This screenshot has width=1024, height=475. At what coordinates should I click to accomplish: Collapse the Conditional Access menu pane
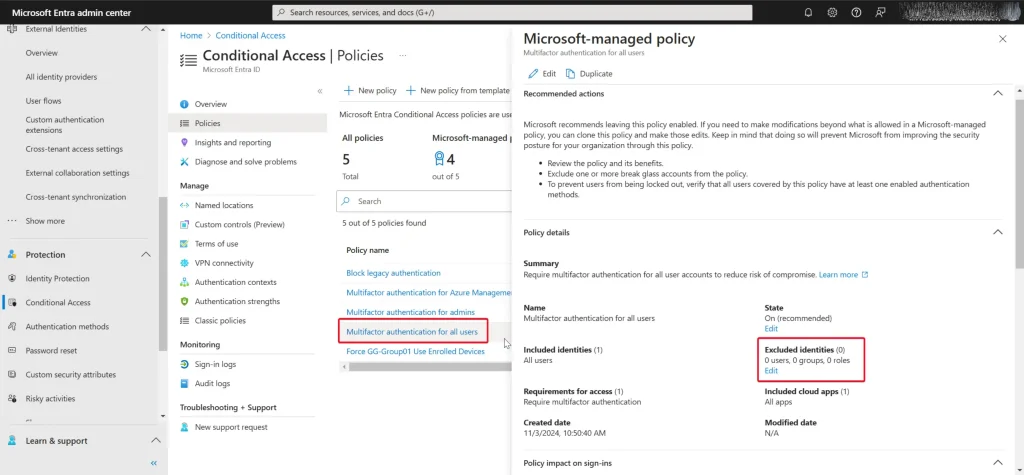click(x=320, y=91)
